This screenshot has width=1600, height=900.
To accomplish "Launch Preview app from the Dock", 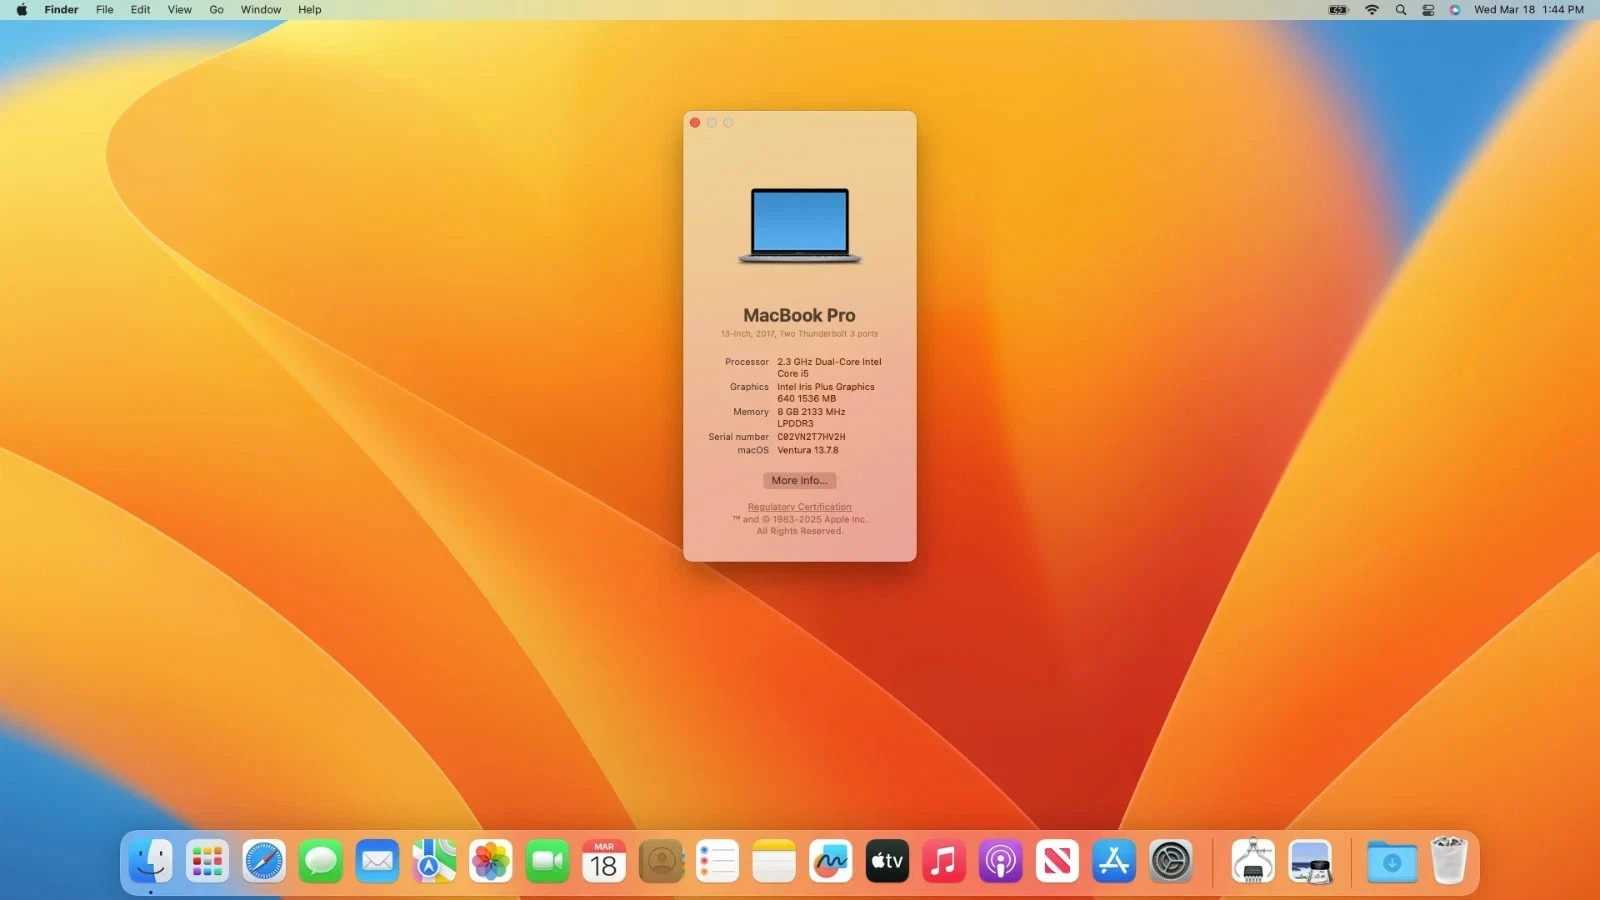I will [1310, 861].
